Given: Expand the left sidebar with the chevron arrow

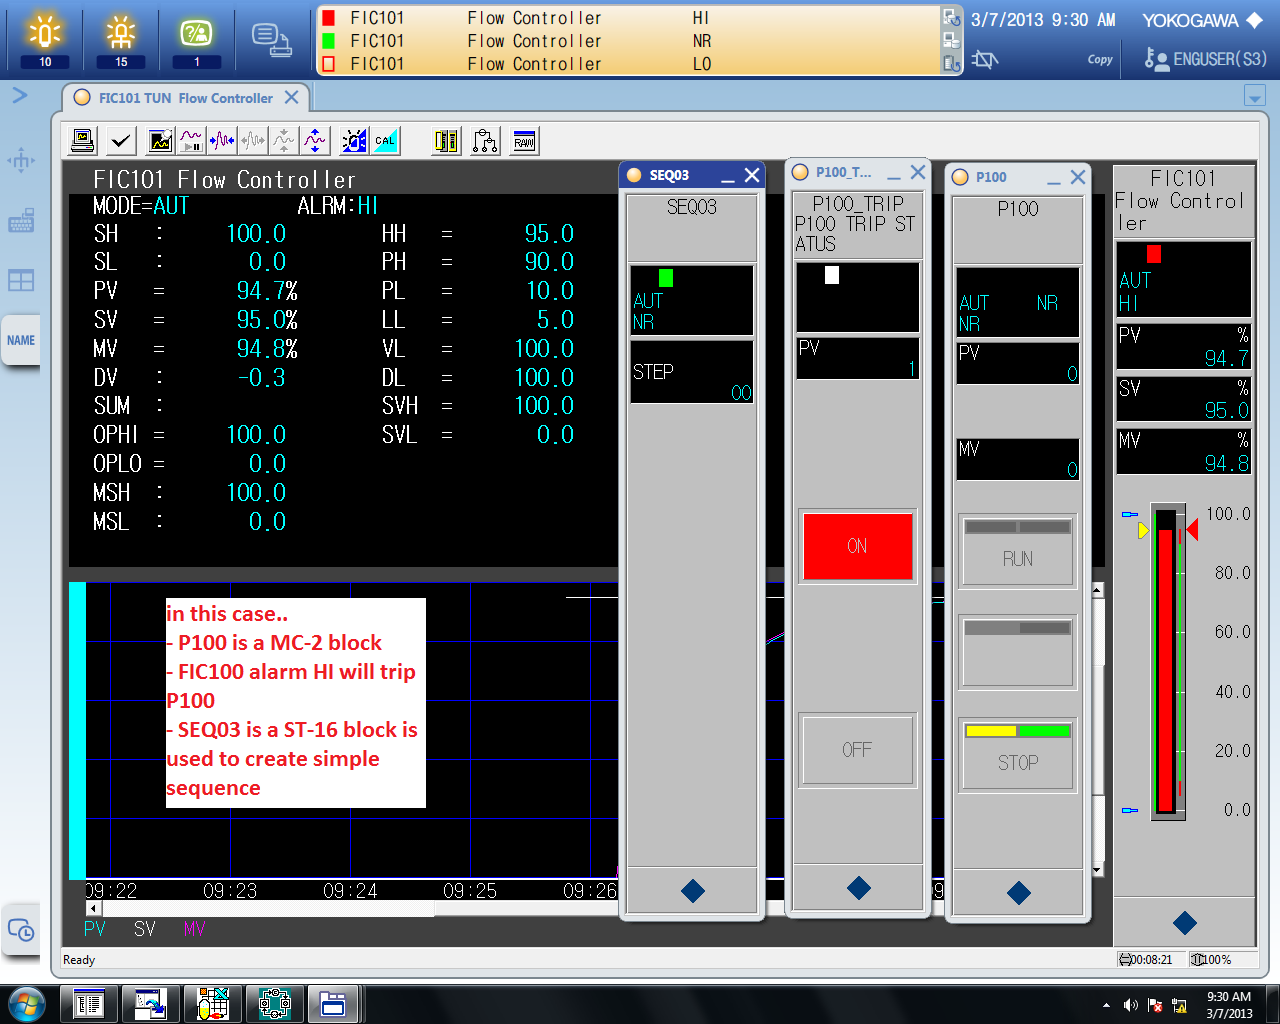Looking at the screenshot, I should (x=19, y=96).
